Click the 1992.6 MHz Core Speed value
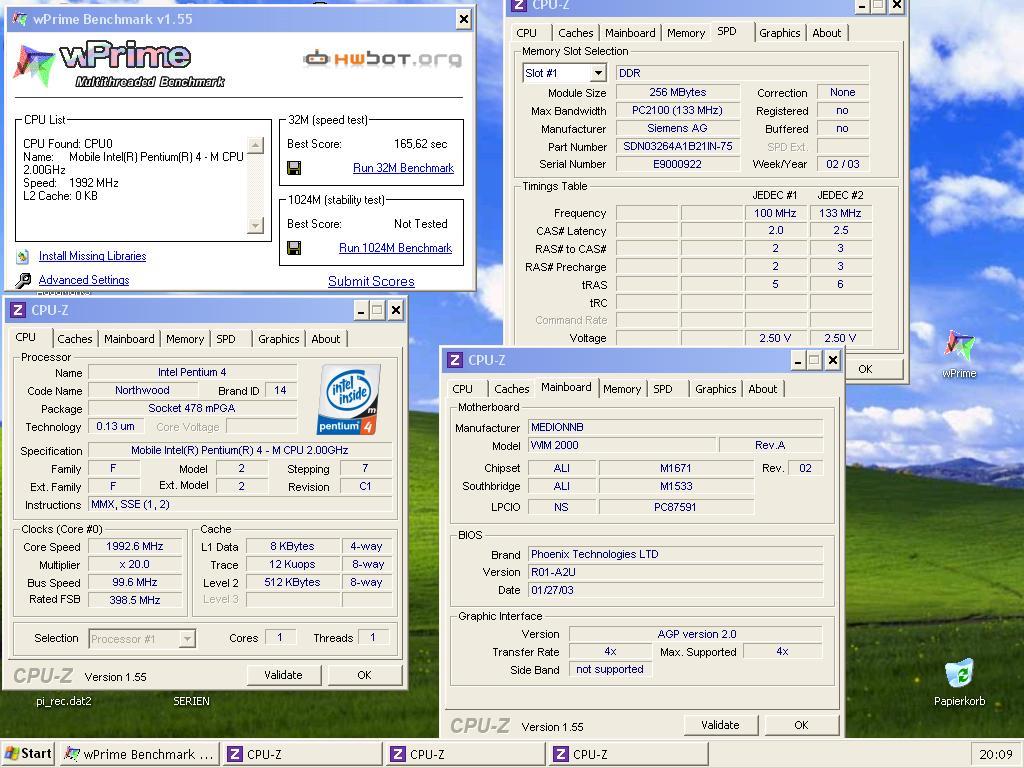Screen dimensions: 1024x768 (x=135, y=547)
